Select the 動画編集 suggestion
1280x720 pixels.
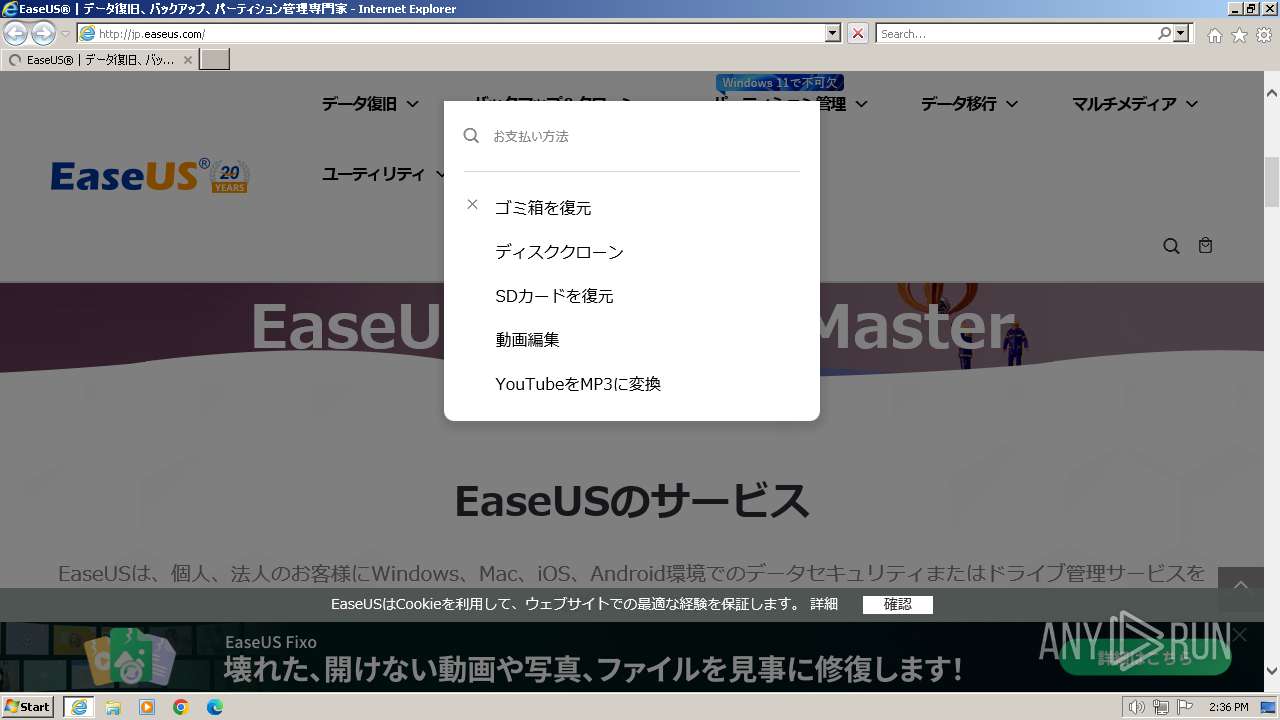527,340
